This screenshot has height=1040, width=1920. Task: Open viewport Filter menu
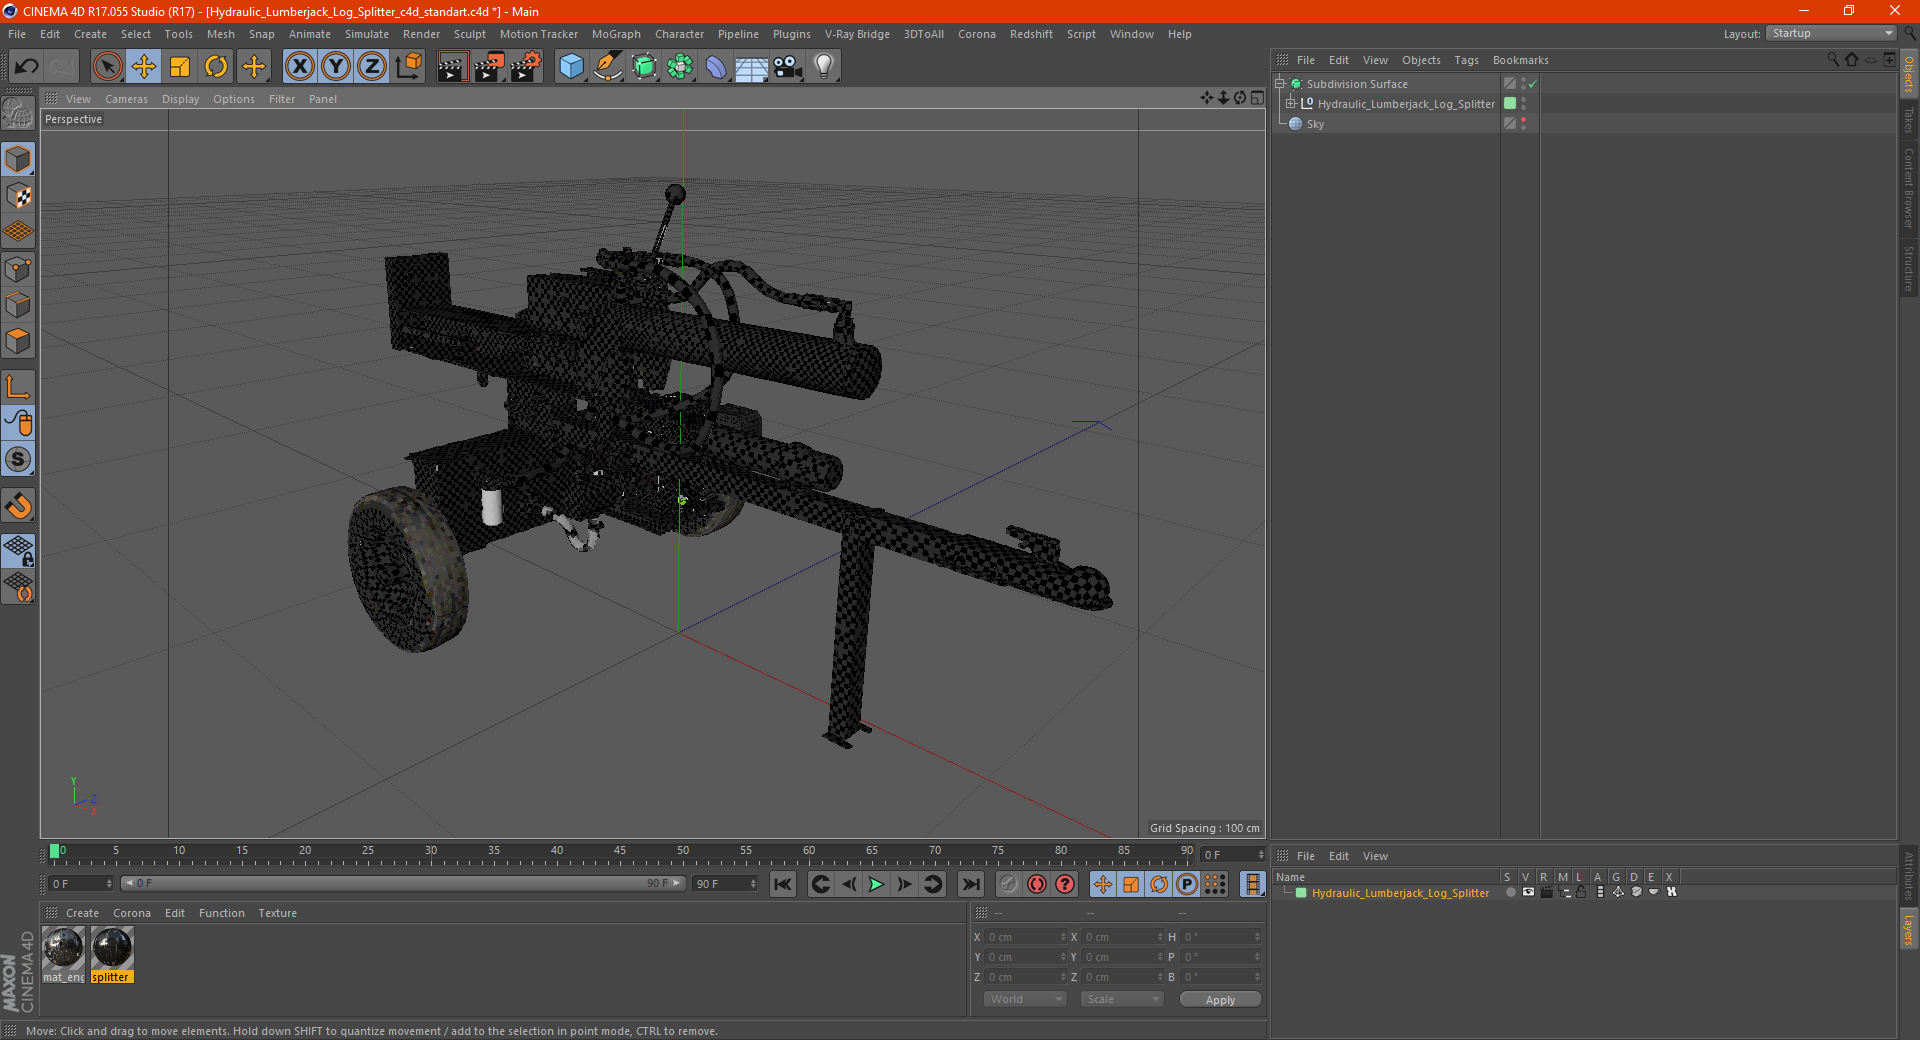[x=282, y=99]
